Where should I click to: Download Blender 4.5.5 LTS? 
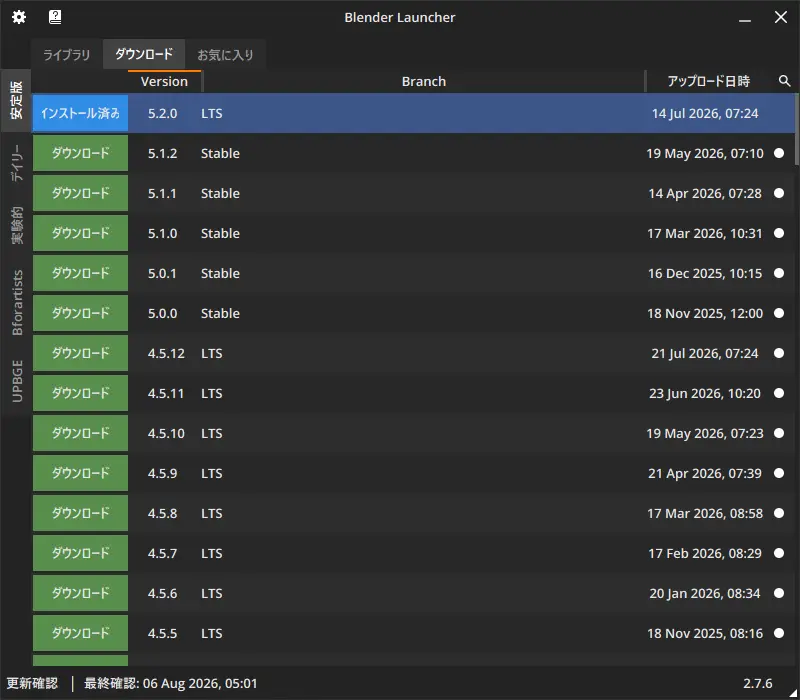click(81, 633)
